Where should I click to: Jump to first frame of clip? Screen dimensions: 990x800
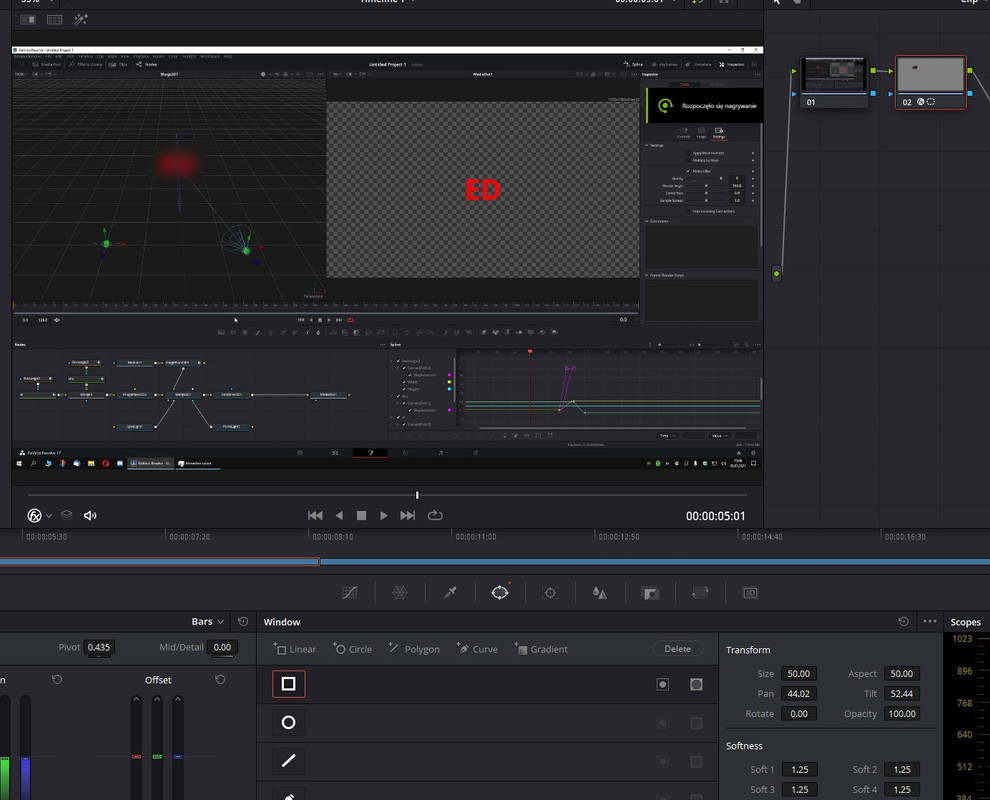315,515
